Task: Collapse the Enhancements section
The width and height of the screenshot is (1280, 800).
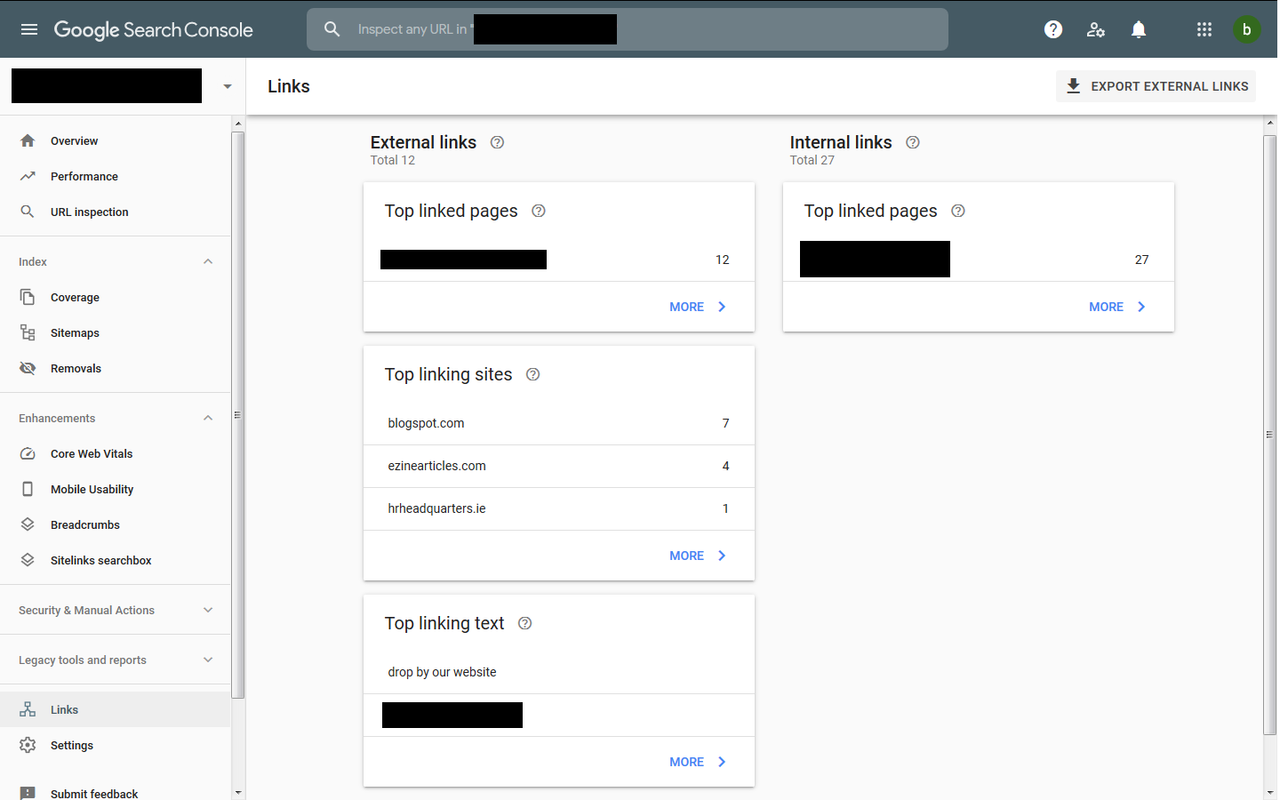Action: click(x=208, y=418)
